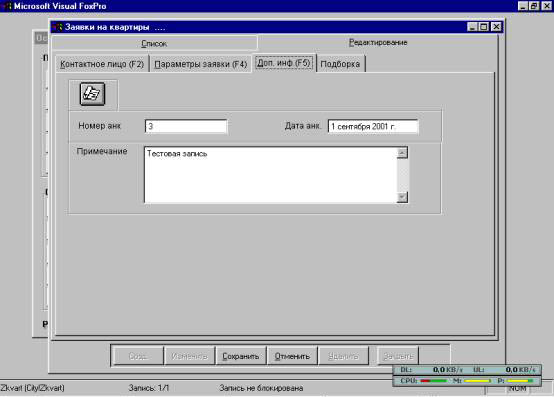Viewport: 554px width, 397px height.
Task: Click the Номер анк. input field
Action: tap(186, 126)
